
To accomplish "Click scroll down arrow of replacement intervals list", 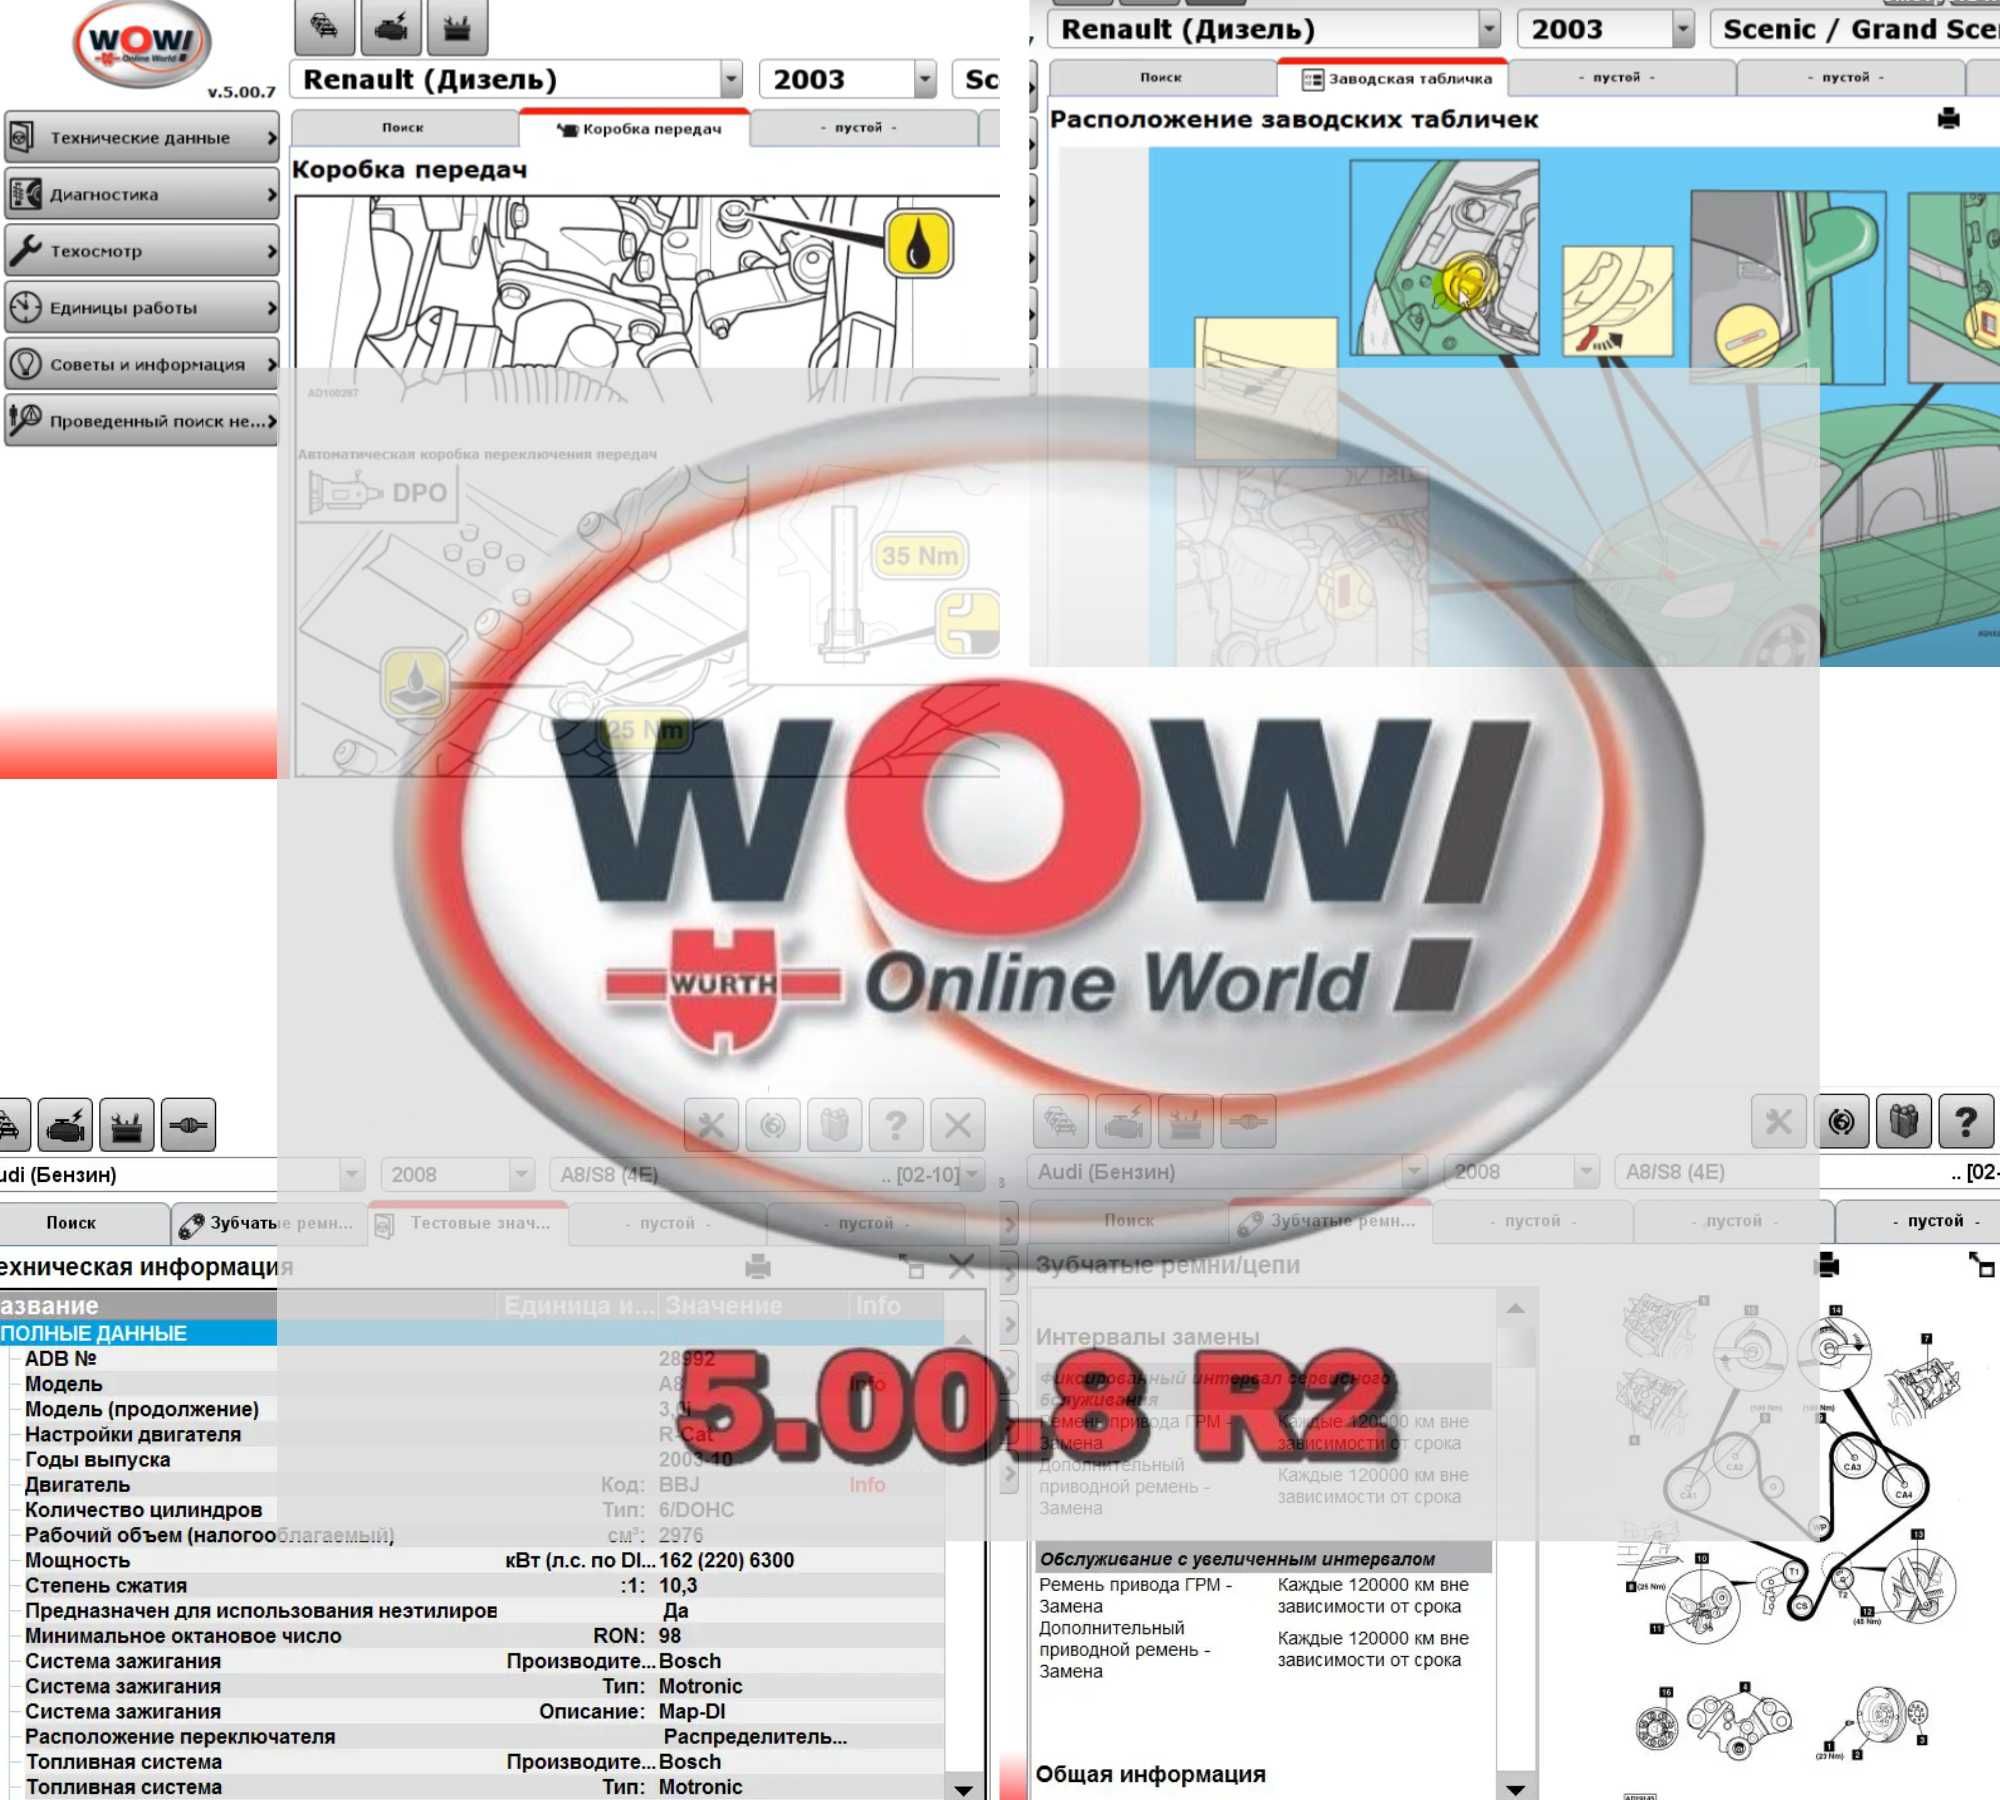I will [x=1516, y=1789].
